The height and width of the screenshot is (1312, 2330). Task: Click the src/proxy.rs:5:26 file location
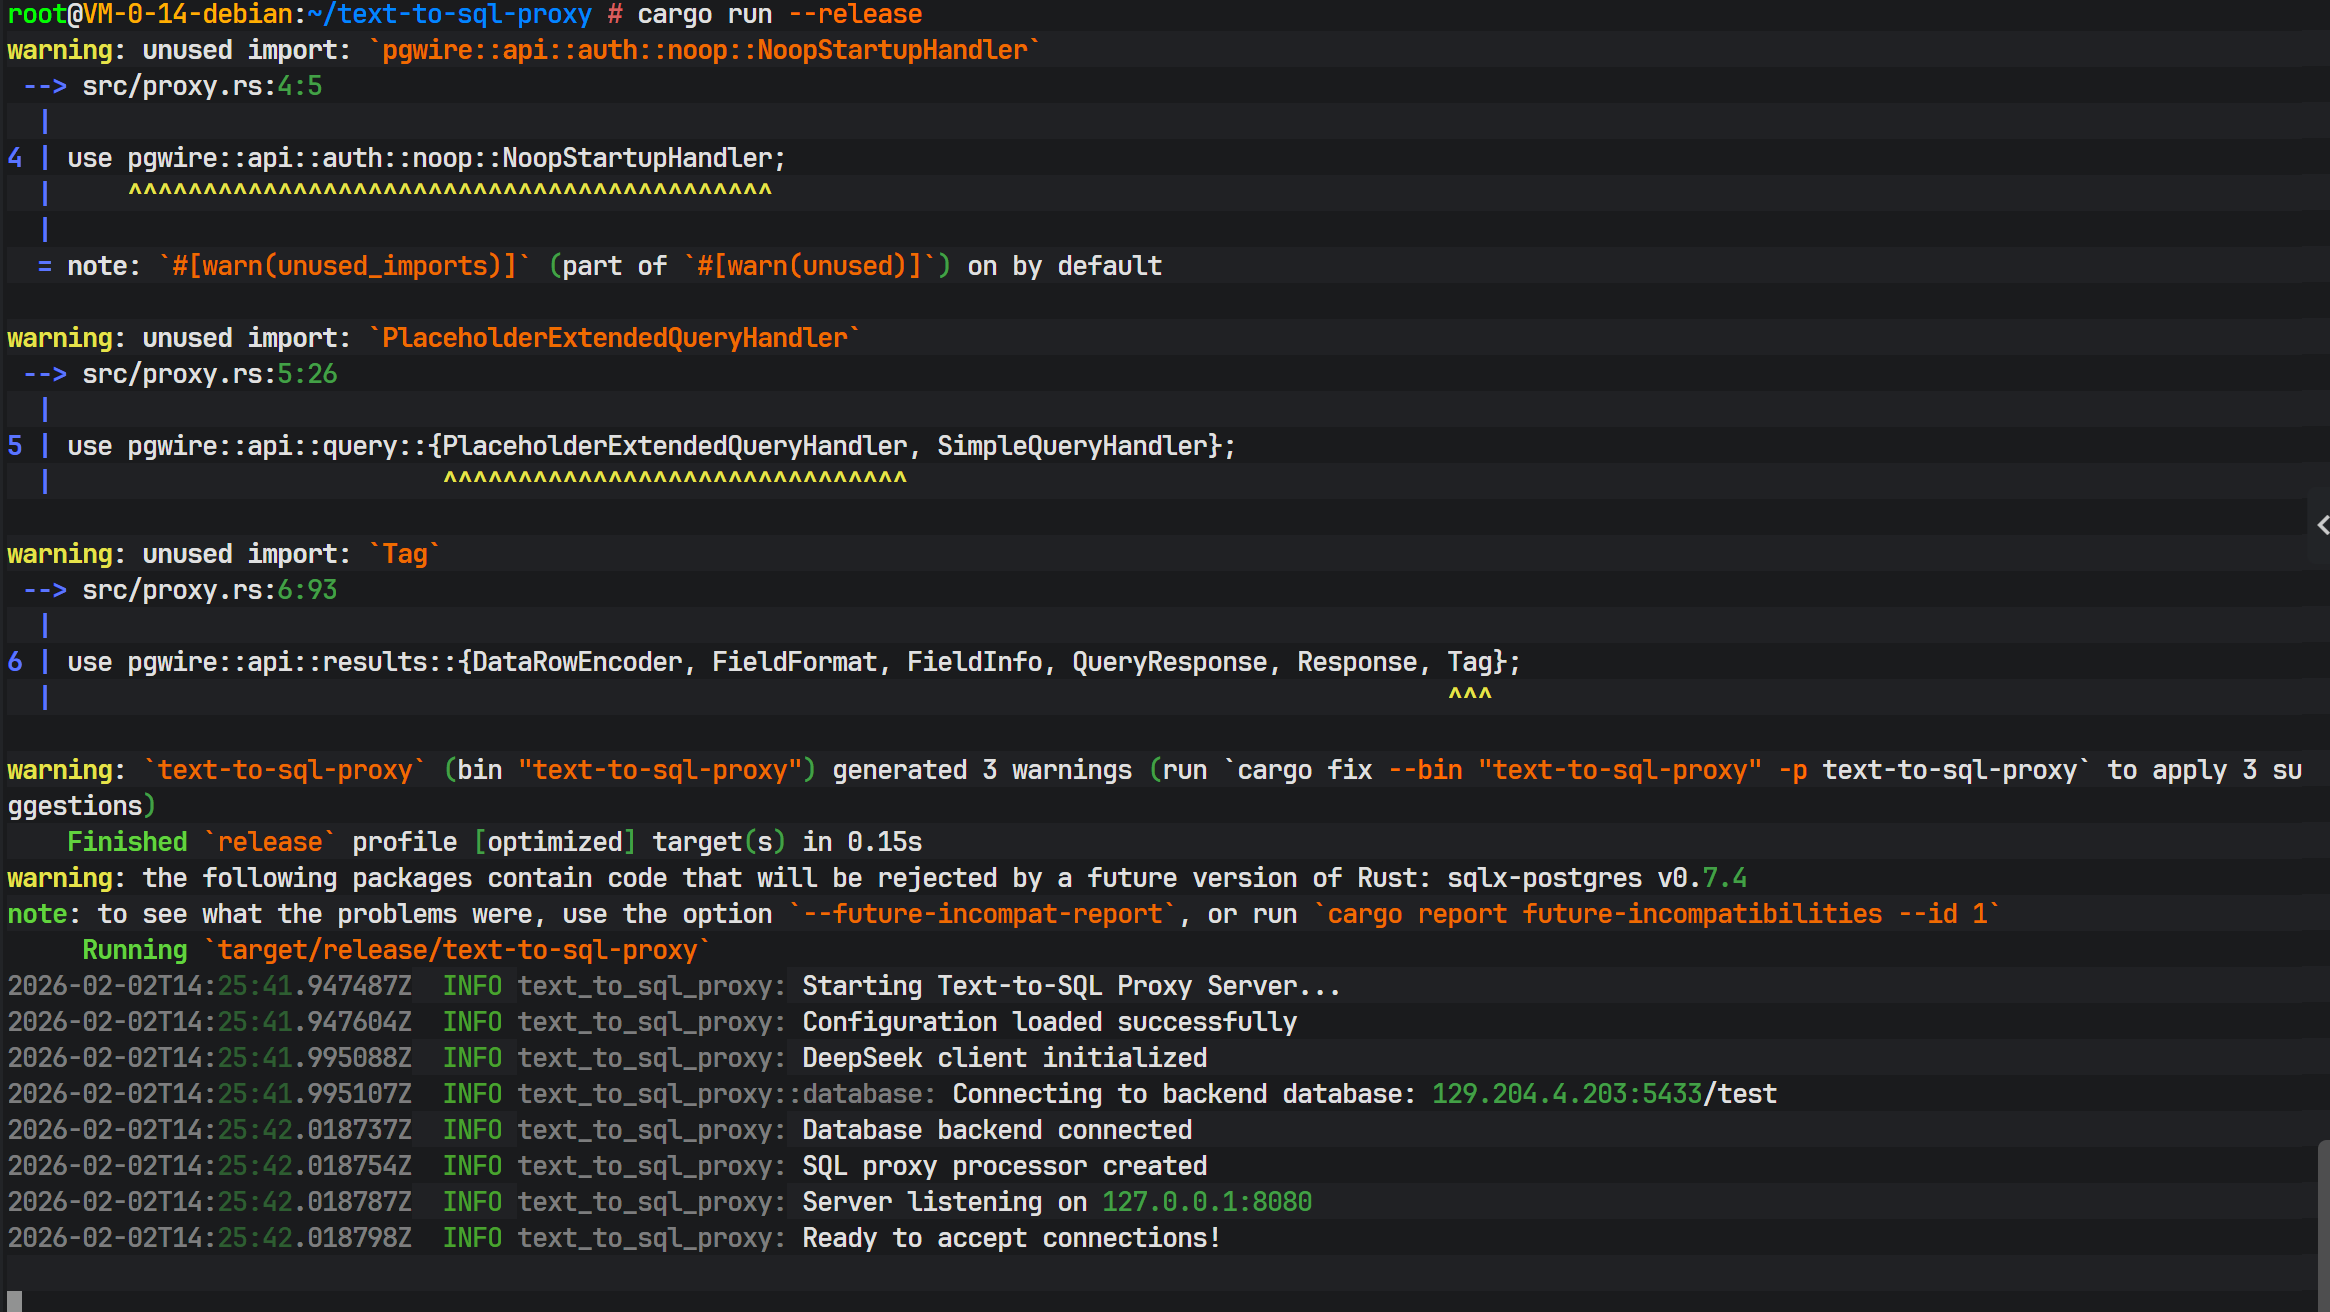[209, 375]
